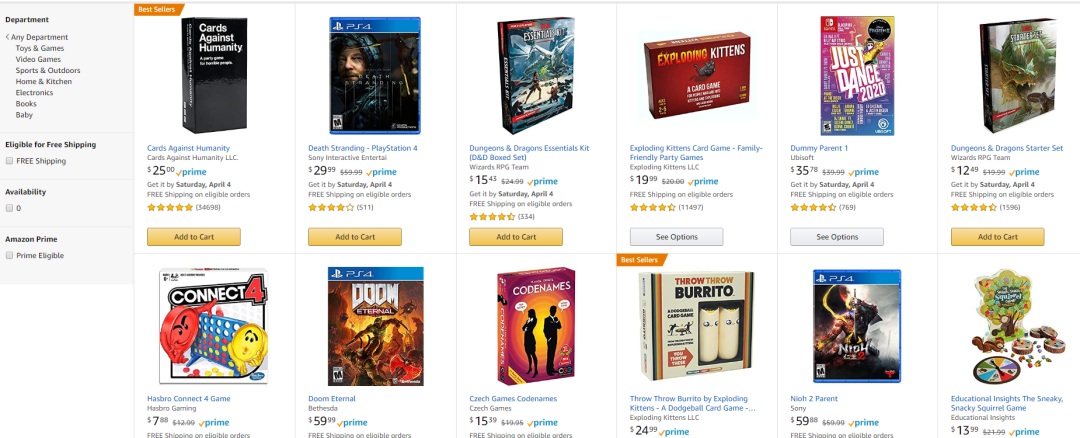The image size is (1080, 438).
Task: Go back to Any Department
Action: pos(39,37)
